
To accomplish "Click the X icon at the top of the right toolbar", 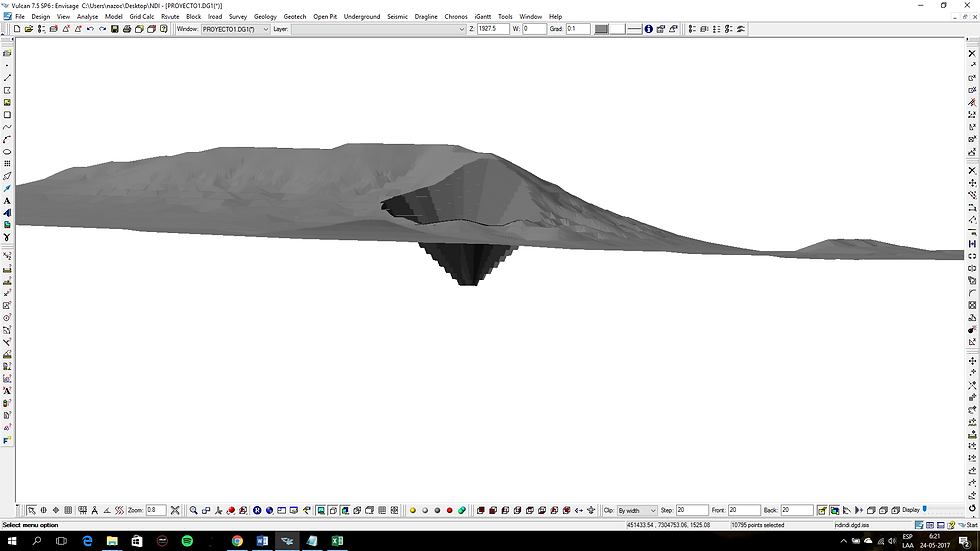I will click(x=972, y=54).
